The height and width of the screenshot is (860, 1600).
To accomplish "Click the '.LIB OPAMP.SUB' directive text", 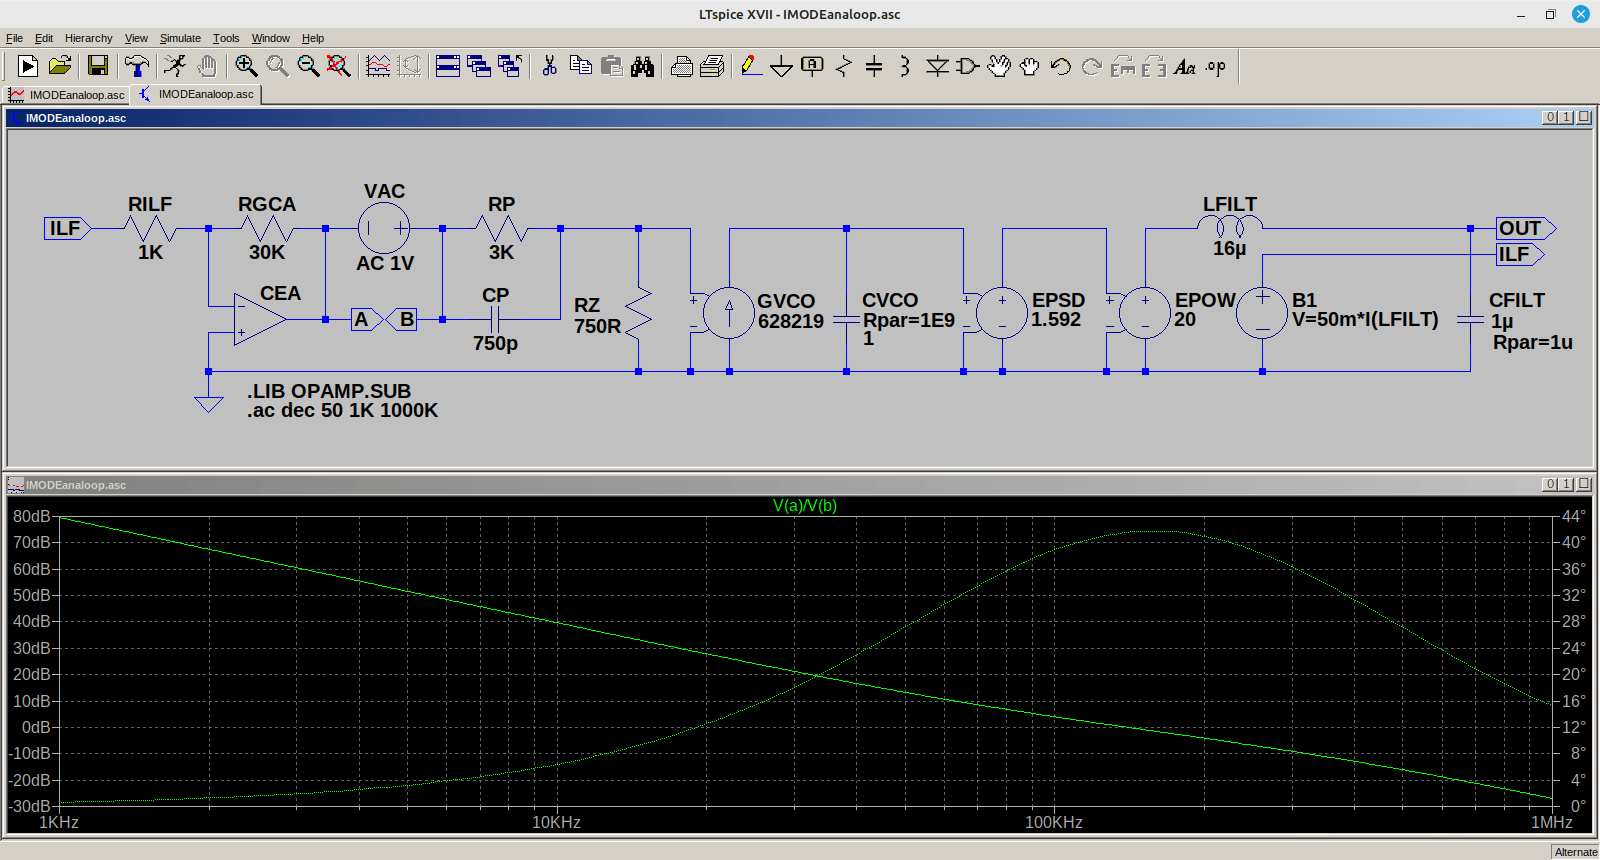I will point(329,391).
